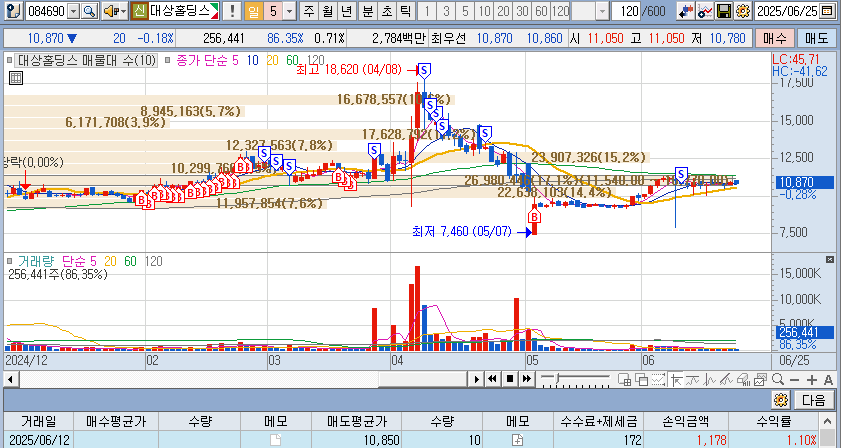Click the grid table icon in chart

[x=16, y=78]
